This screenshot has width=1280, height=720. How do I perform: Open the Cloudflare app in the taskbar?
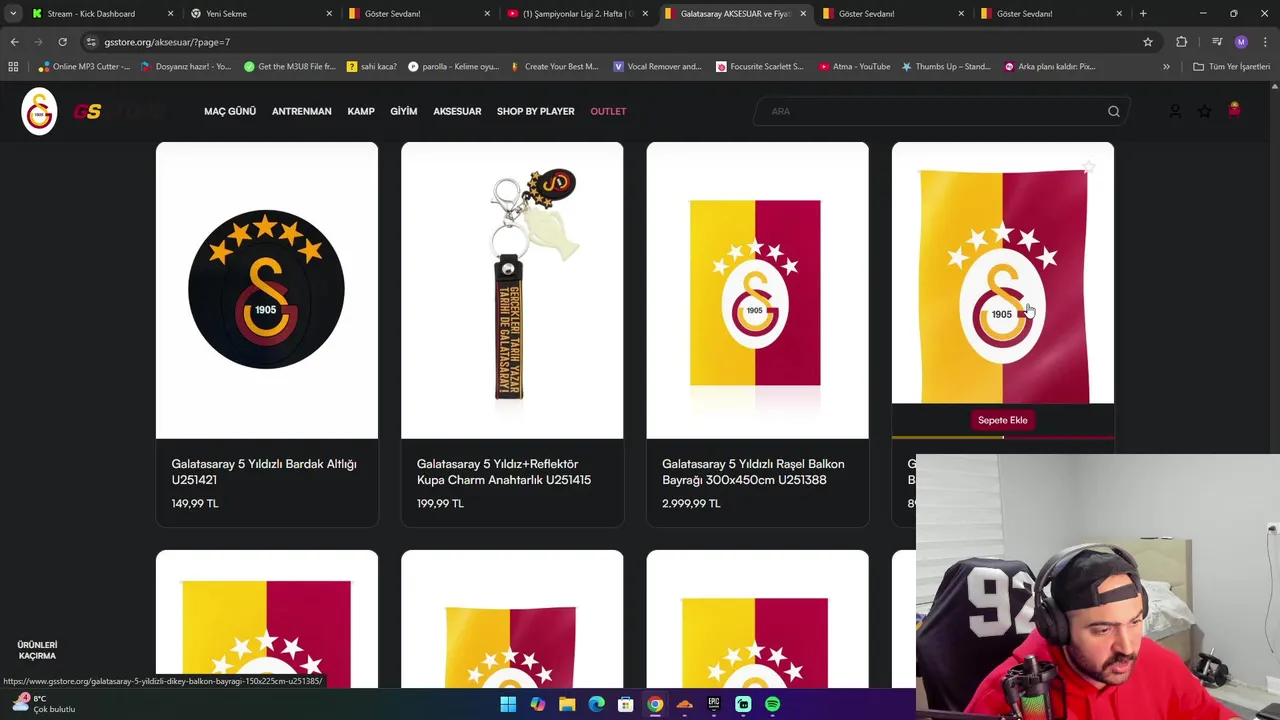click(x=684, y=704)
